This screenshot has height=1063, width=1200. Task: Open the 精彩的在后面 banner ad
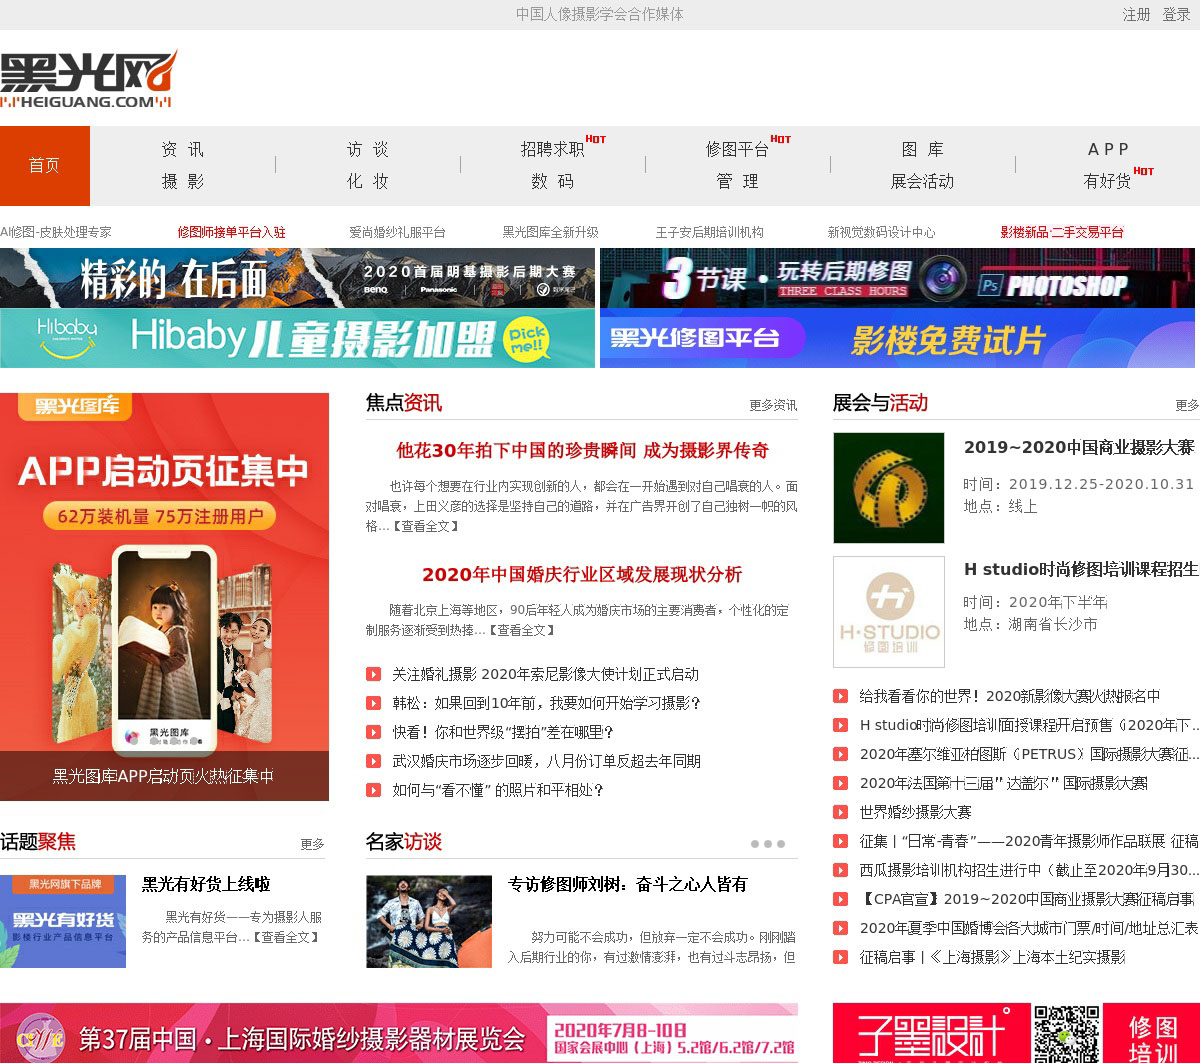point(297,278)
